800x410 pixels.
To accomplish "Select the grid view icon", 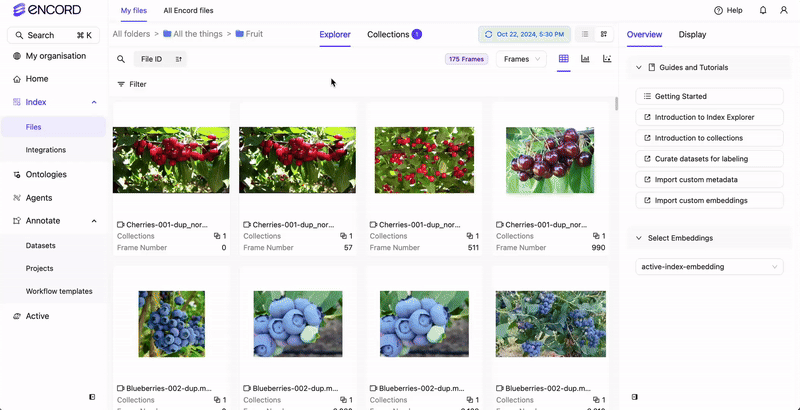I will (563, 59).
